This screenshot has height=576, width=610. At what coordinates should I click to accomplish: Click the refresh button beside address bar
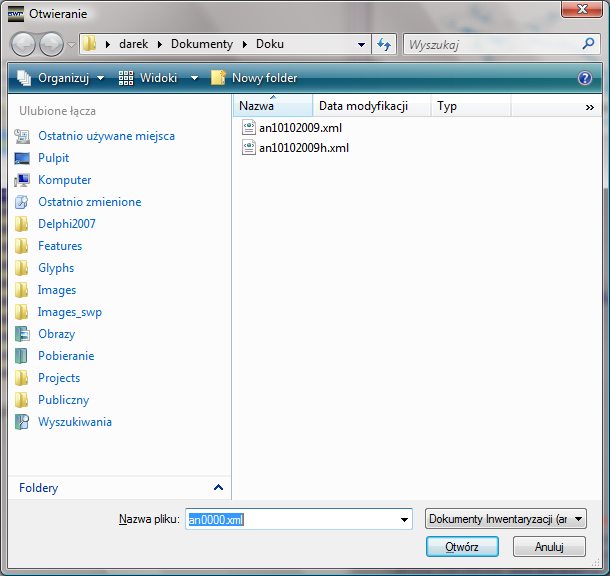click(384, 45)
